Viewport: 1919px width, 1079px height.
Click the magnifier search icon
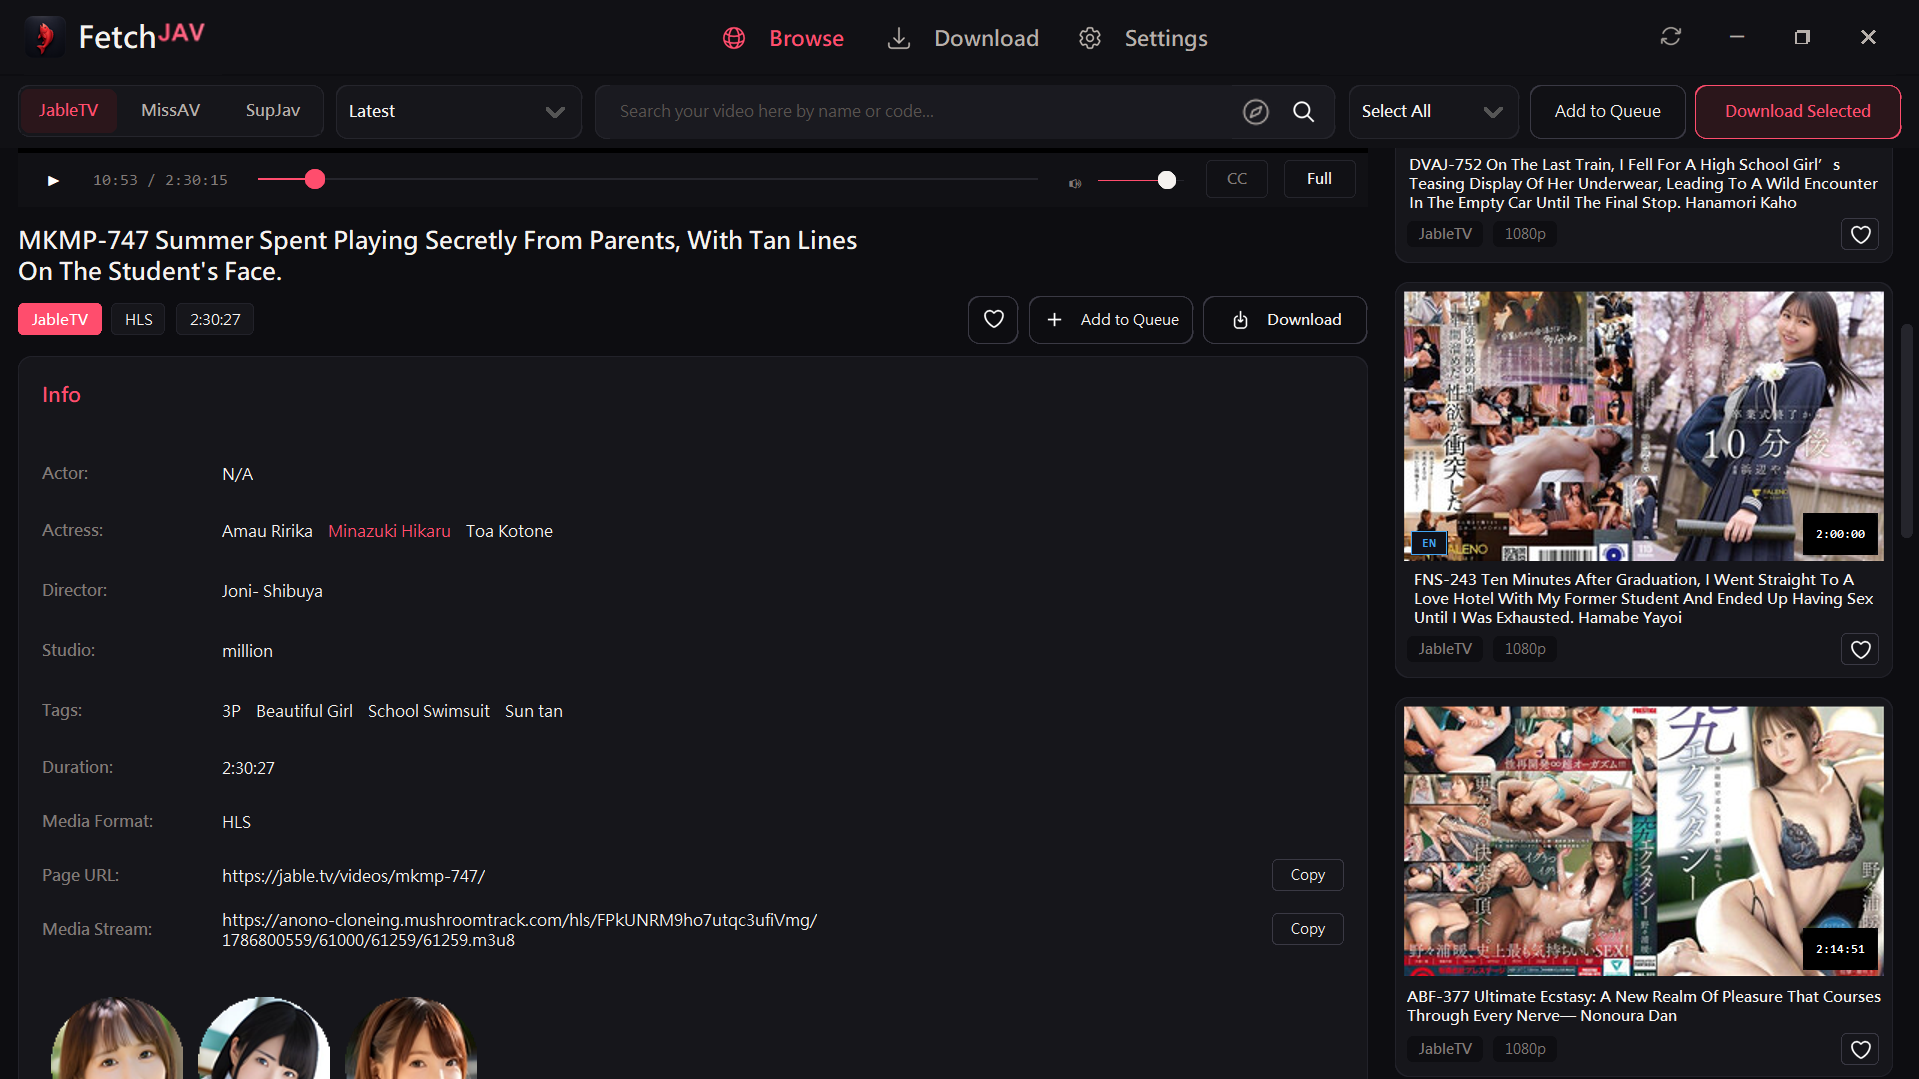(x=1304, y=112)
